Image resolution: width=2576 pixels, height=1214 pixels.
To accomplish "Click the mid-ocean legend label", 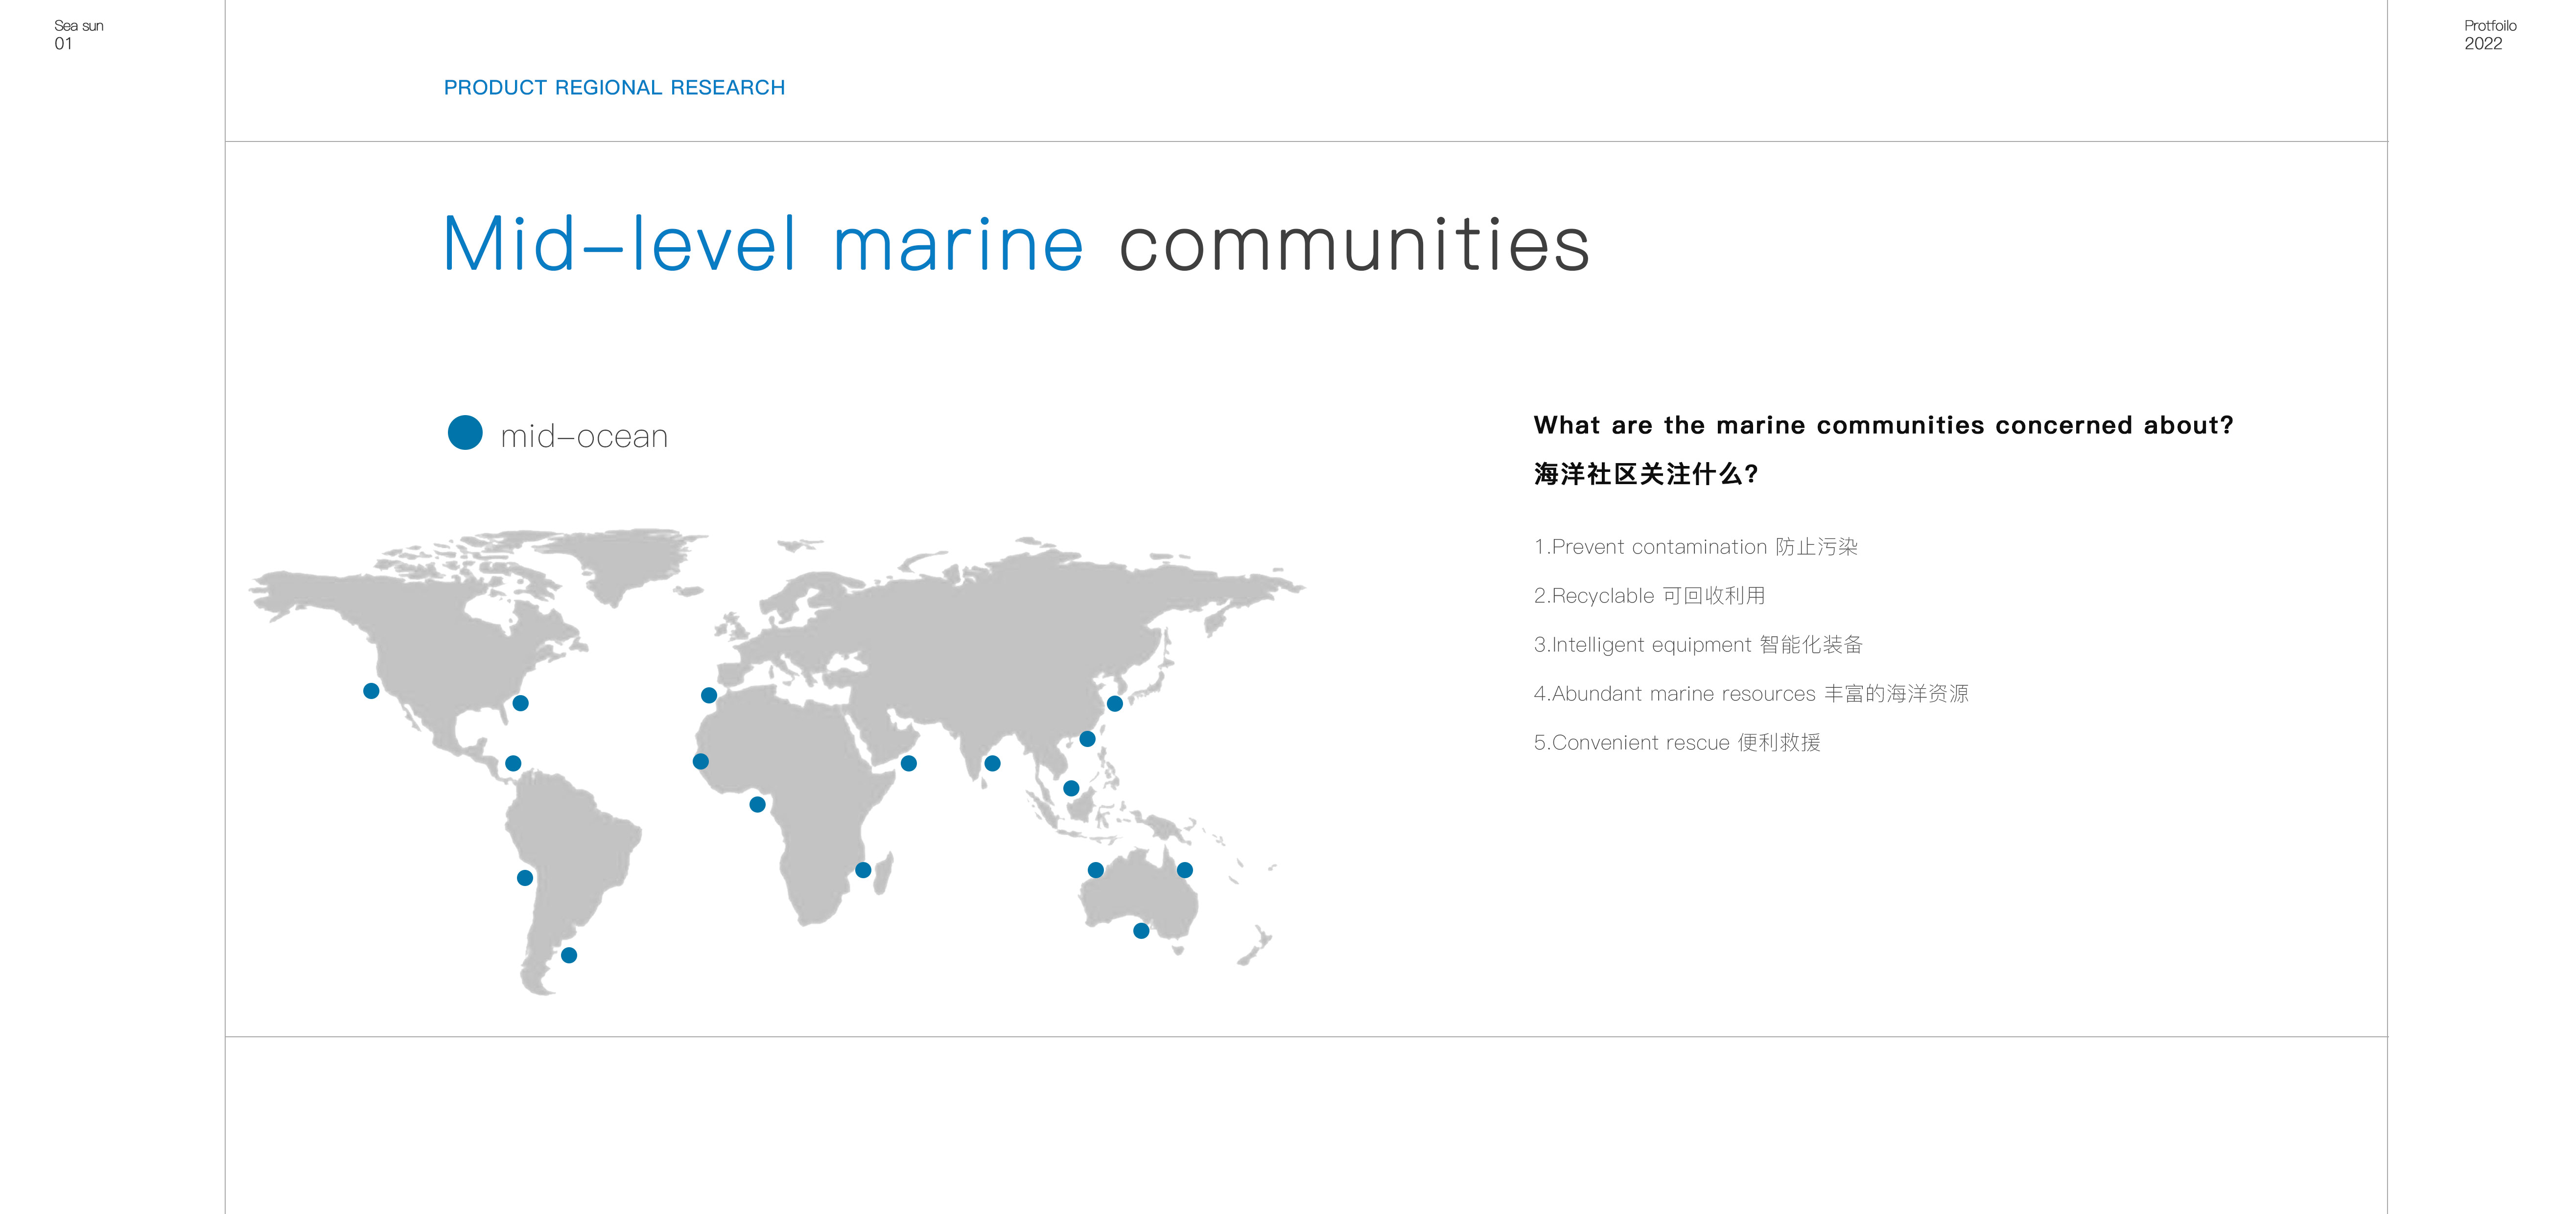I will [584, 436].
